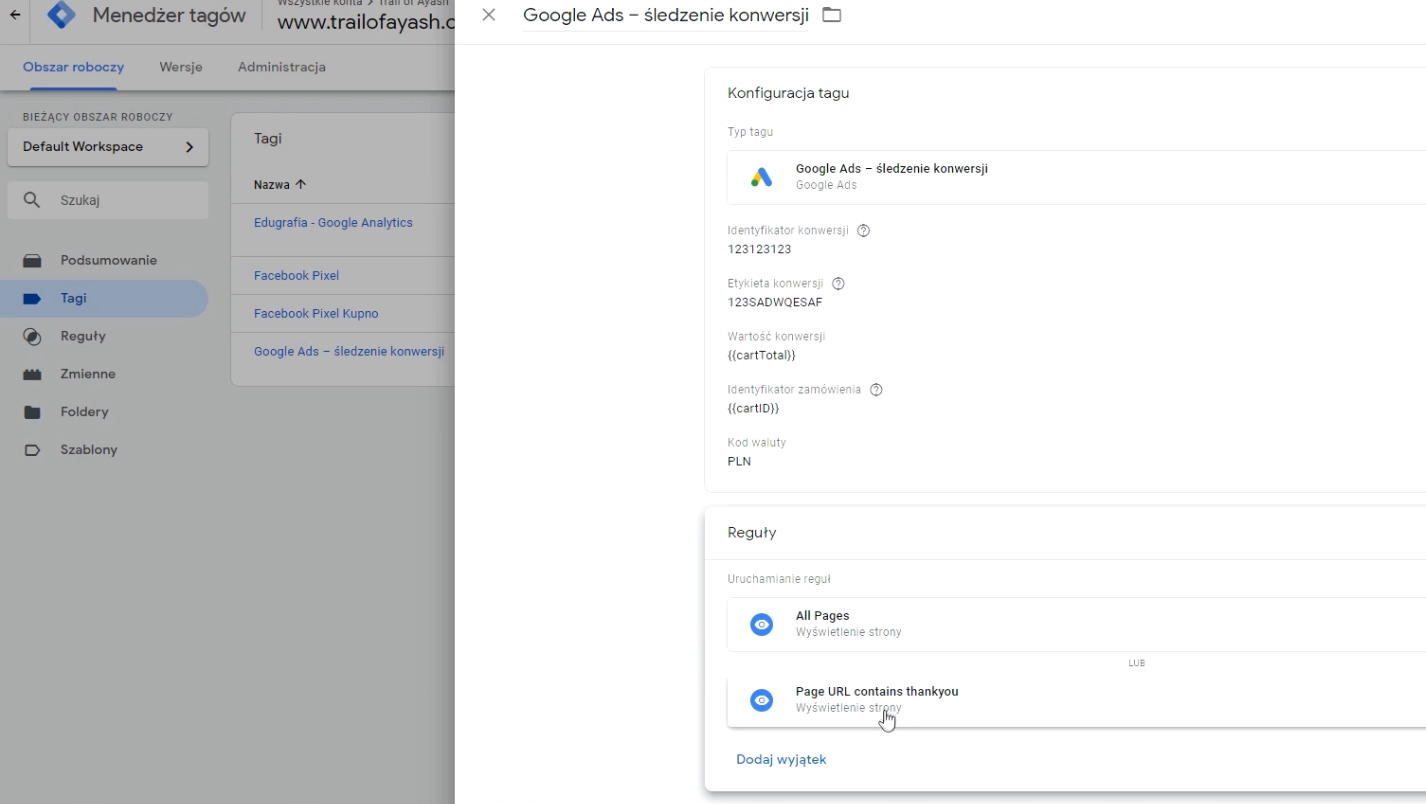Open help for Etykieta konwersji
Viewport: 1426px width, 804px height.
839,283
